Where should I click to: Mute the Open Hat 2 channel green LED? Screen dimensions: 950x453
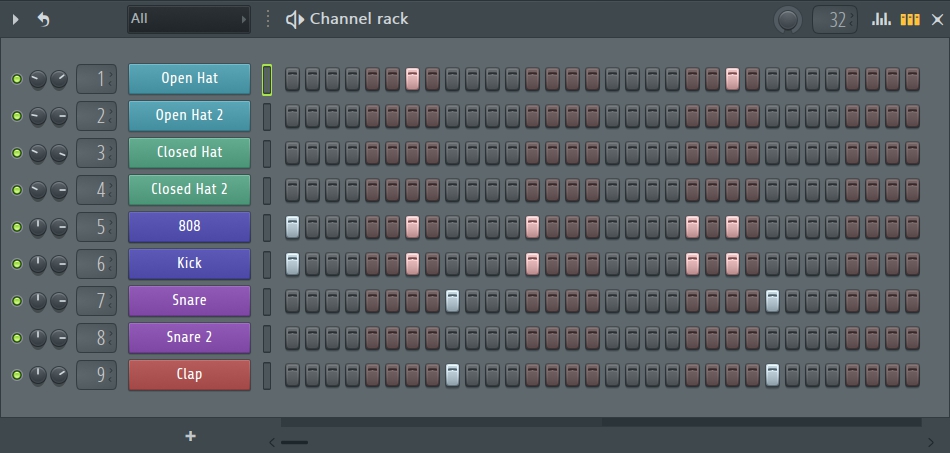click(17, 116)
